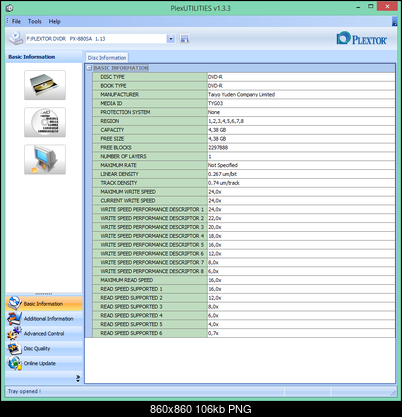The height and width of the screenshot is (417, 402).
Task: Go to Basic Information section
Action: (x=44, y=304)
